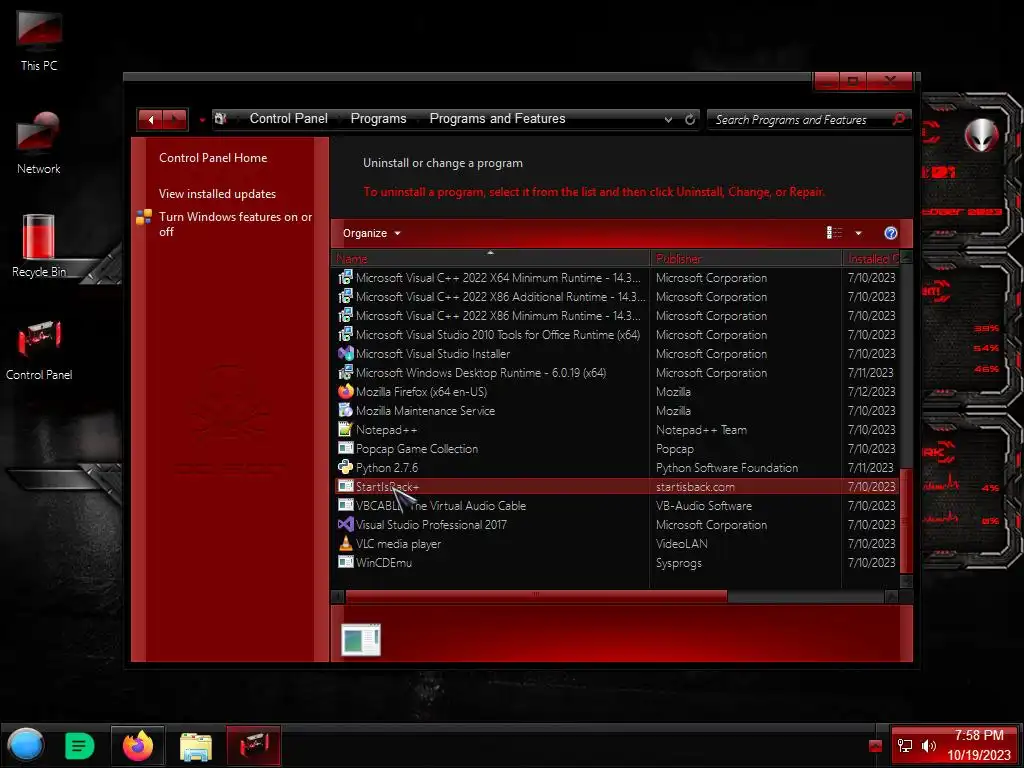
Task: Click Programs and Features breadcrumb
Action: 497,119
